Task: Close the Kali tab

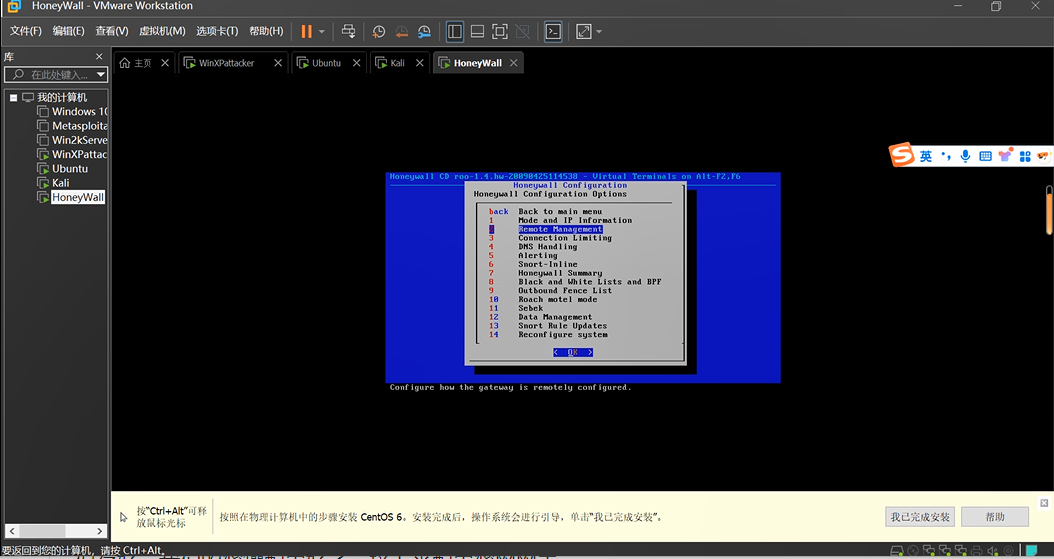Action: 419,62
